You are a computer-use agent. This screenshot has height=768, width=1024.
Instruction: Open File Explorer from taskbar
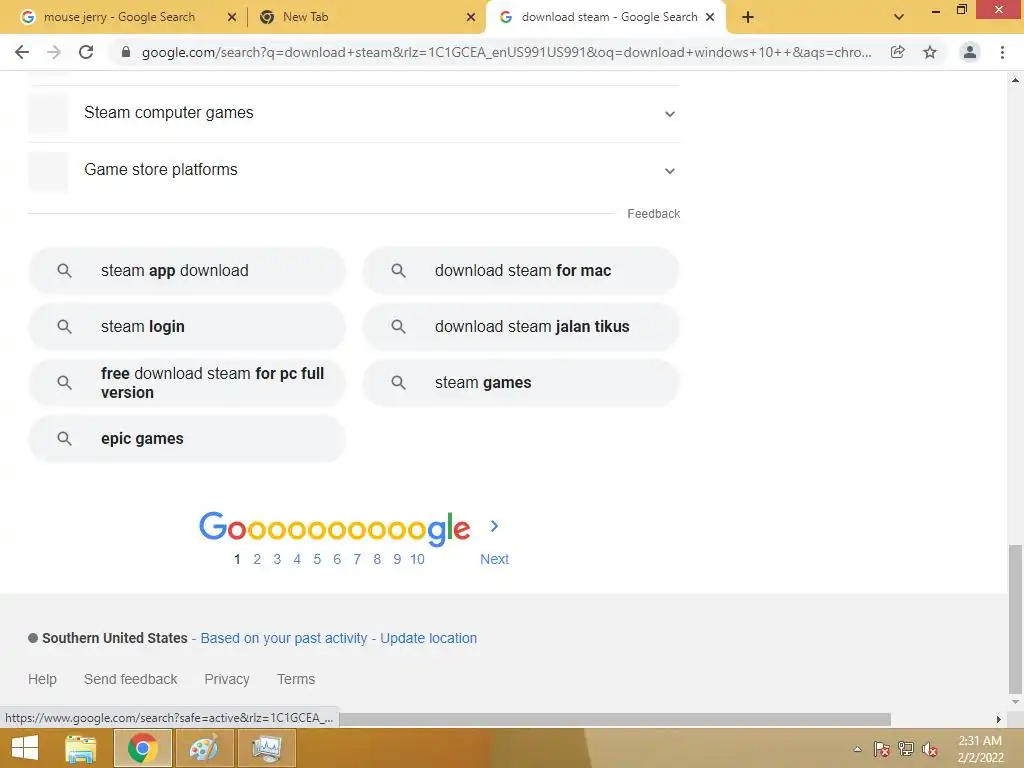point(81,748)
